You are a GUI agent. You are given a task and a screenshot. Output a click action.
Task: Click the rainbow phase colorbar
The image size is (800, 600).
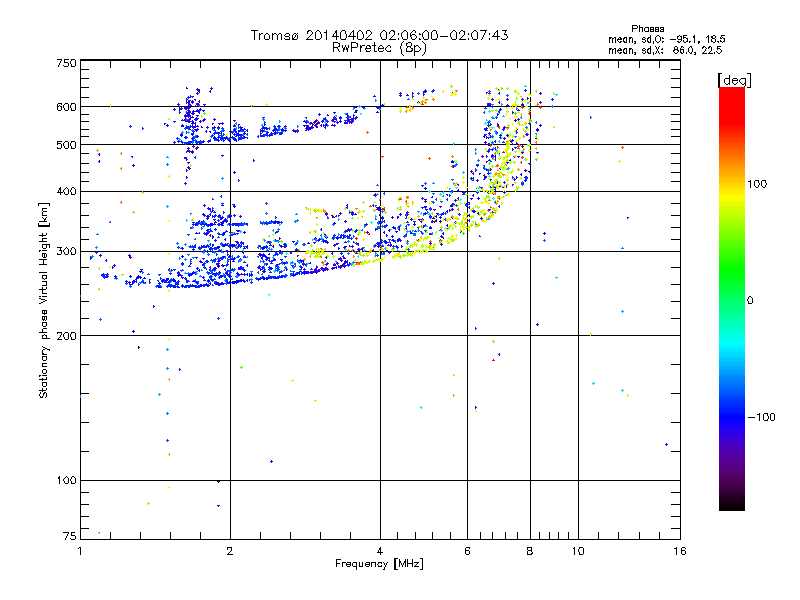point(732,299)
